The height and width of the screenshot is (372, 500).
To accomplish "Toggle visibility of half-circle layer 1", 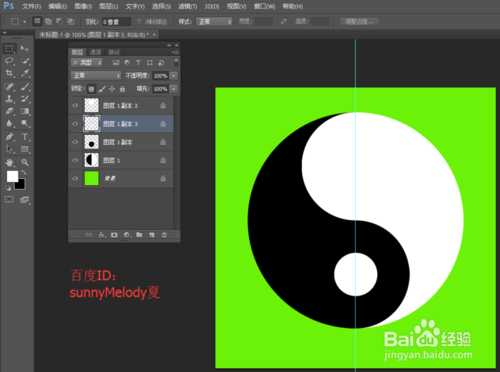I will tap(75, 160).
